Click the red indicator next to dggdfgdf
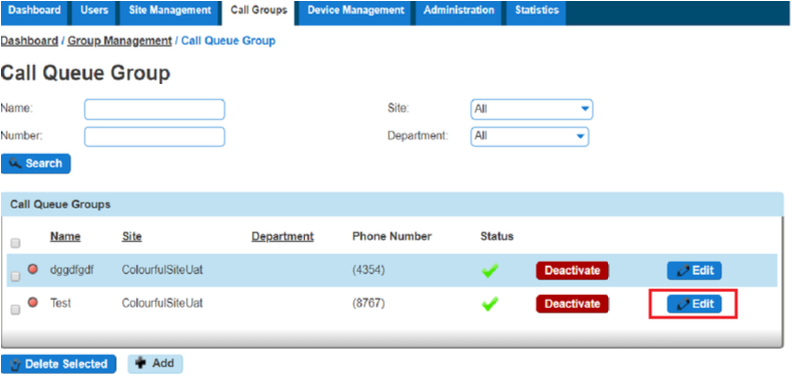The width and height of the screenshot is (792, 377). (33, 269)
